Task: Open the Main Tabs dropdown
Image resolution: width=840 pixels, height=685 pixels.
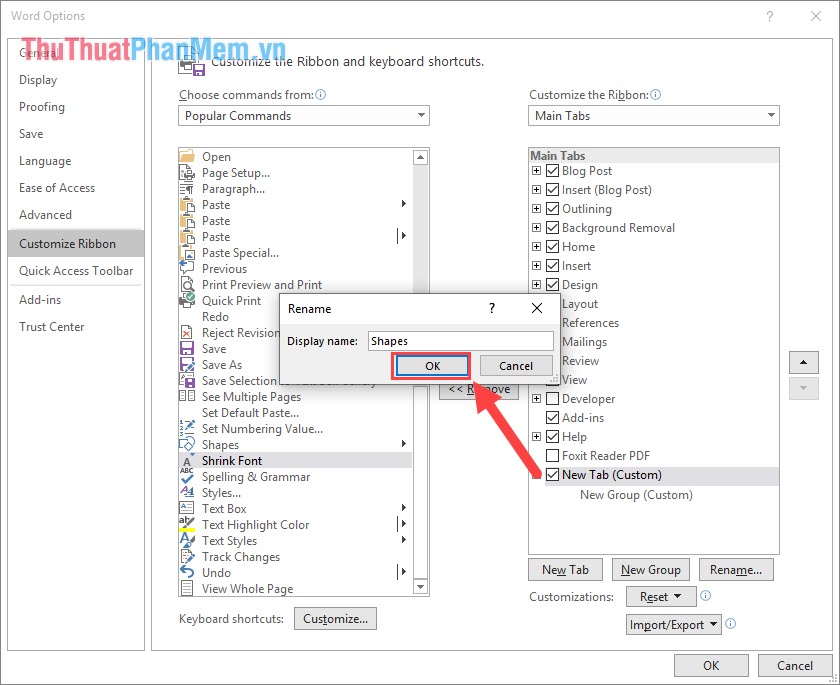Action: click(654, 116)
